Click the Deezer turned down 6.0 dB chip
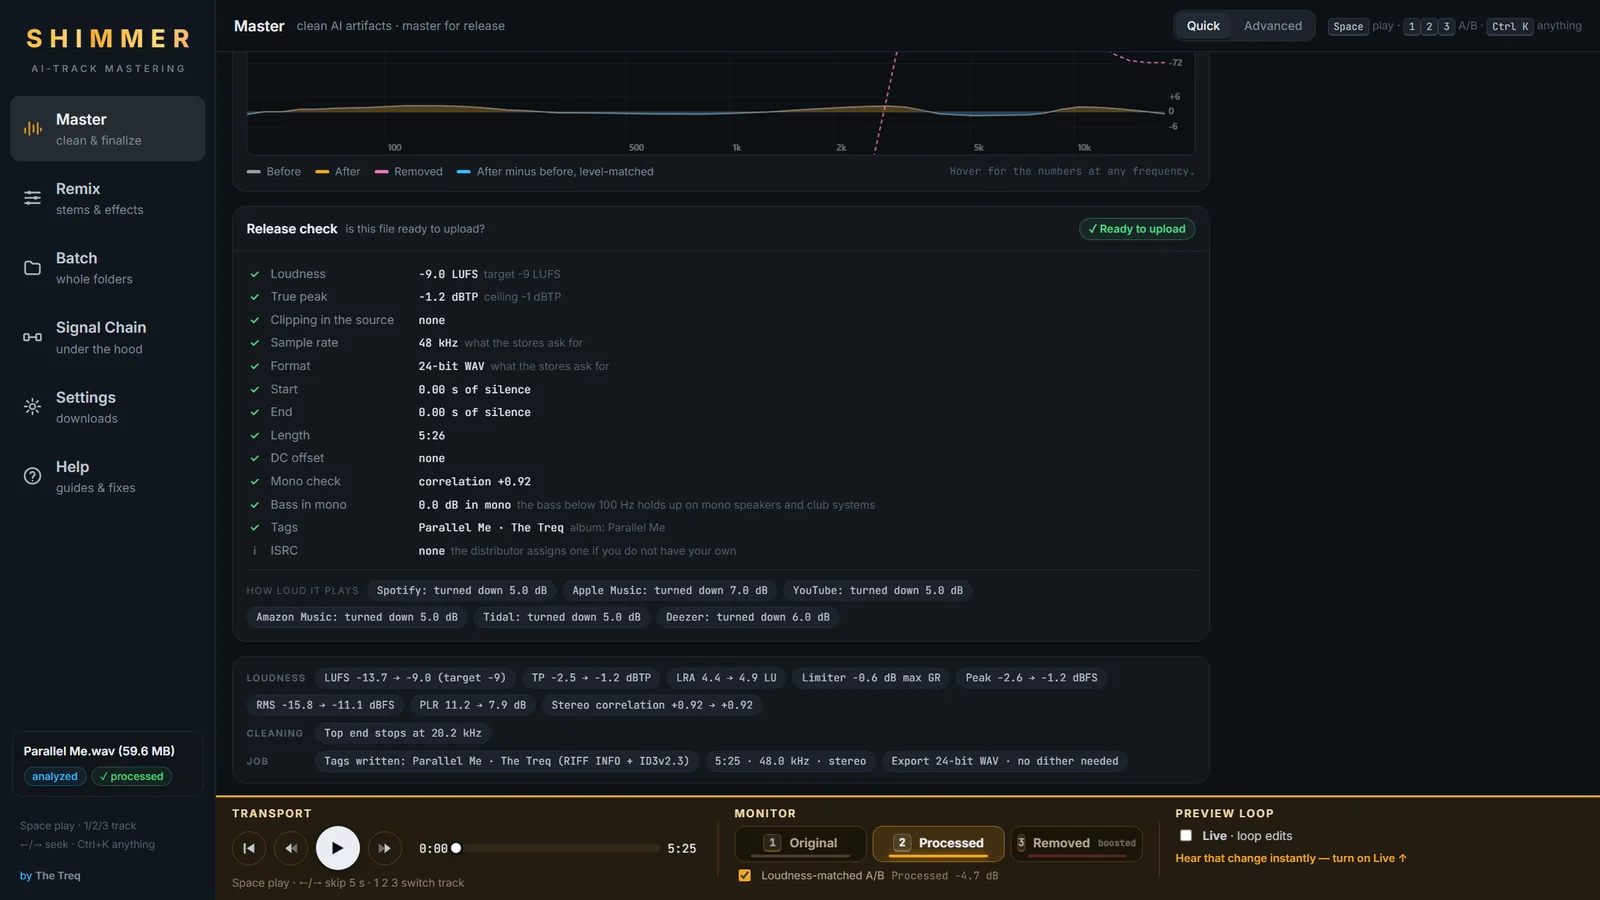This screenshot has height=900, width=1600. [x=748, y=617]
